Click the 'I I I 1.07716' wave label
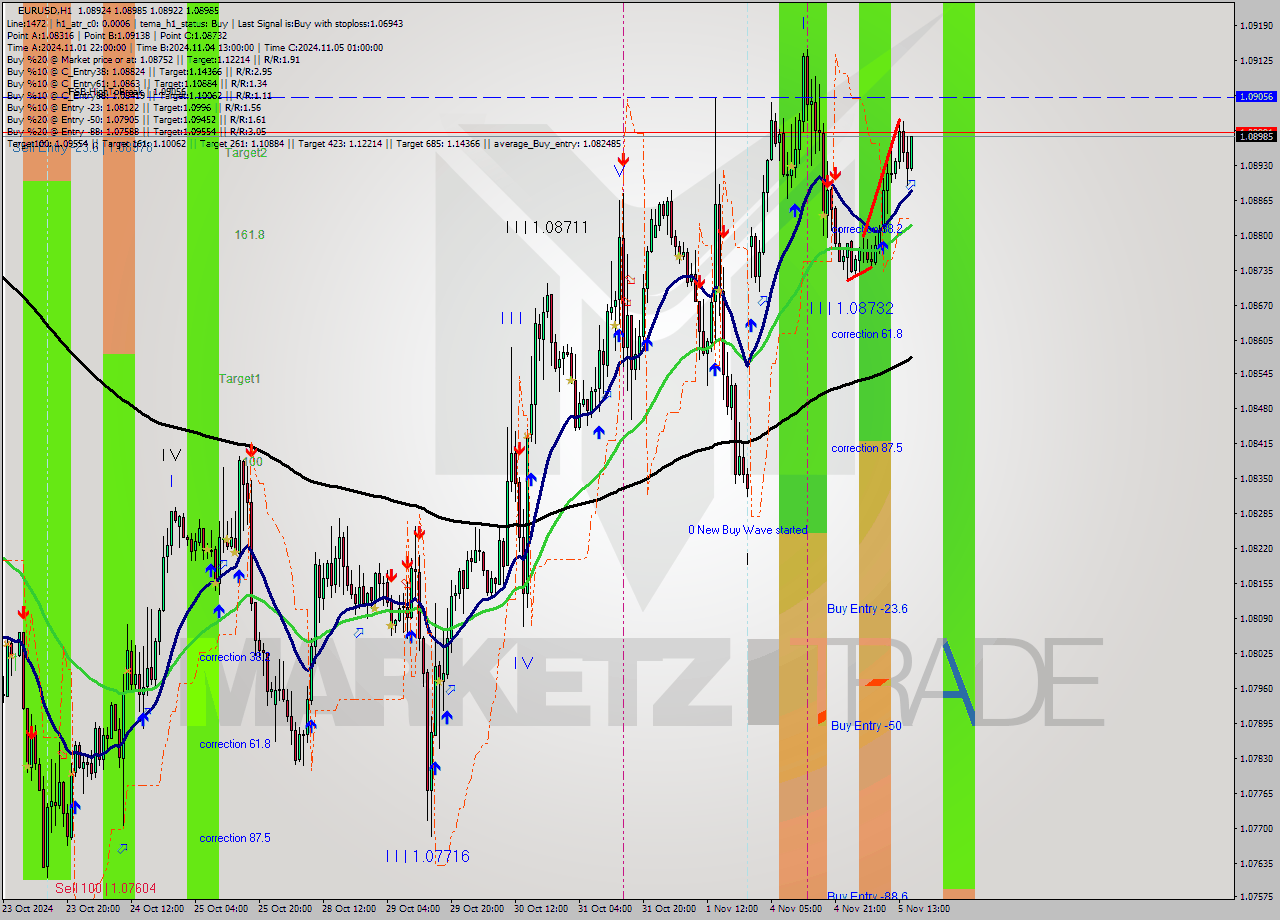Image resolution: width=1280 pixels, height=920 pixels. tap(427, 857)
